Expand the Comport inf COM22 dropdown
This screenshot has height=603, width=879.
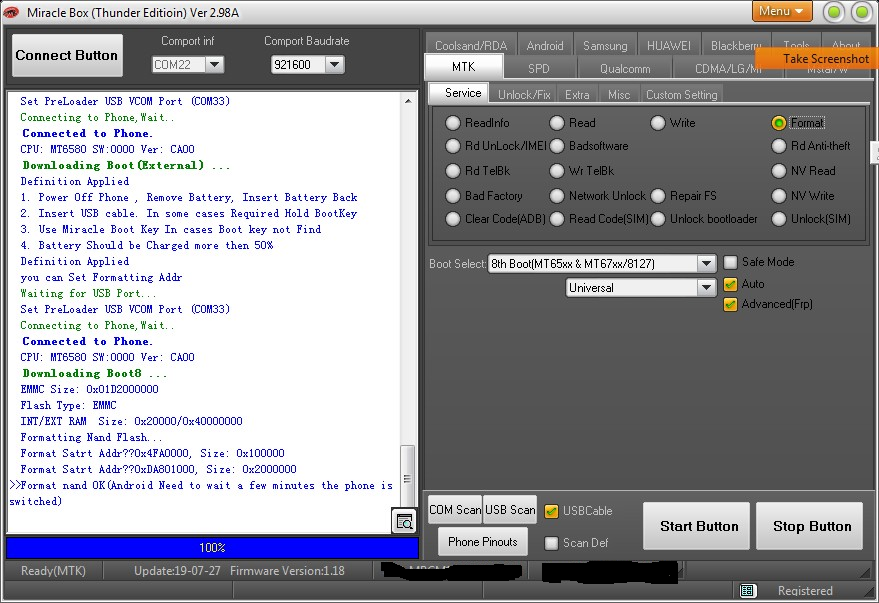215,64
